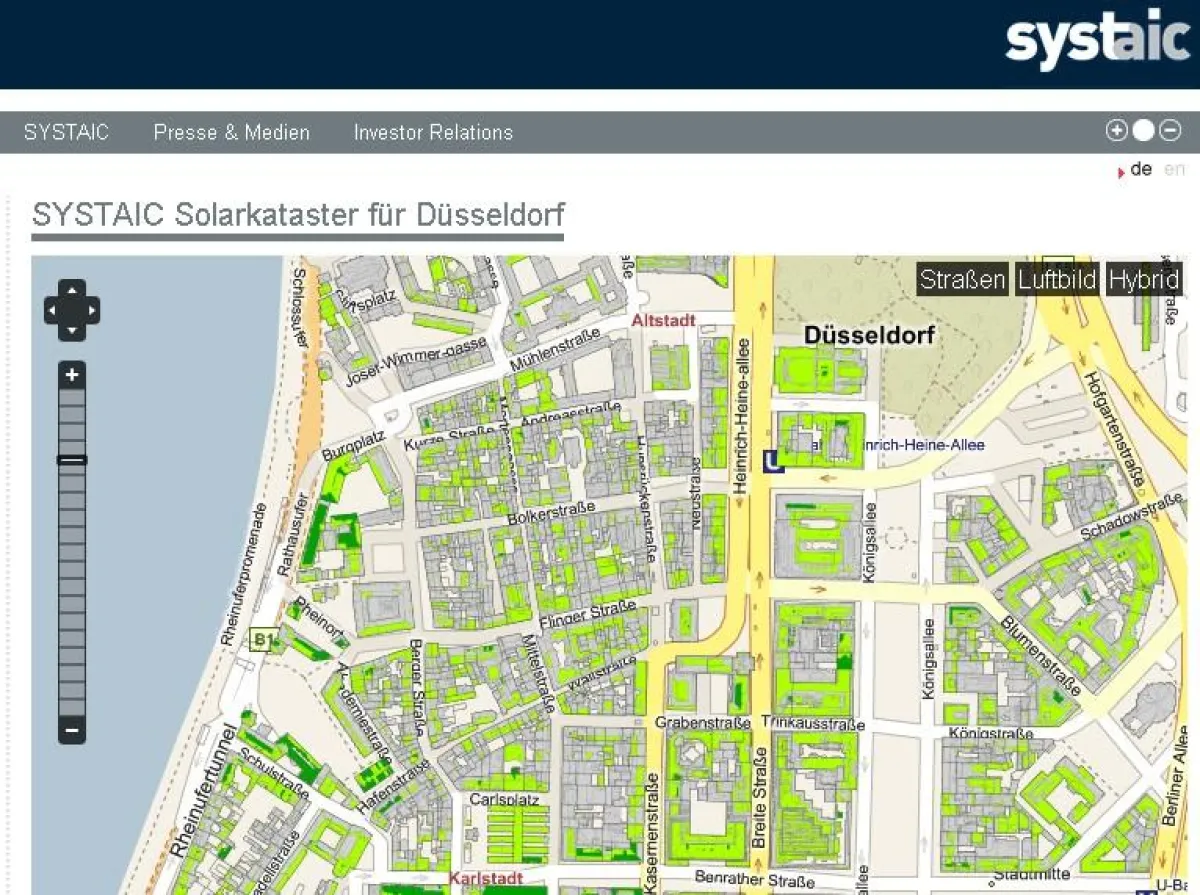Click the U-Bahn station icon near Heinrich-Heine-Allee

tap(774, 461)
